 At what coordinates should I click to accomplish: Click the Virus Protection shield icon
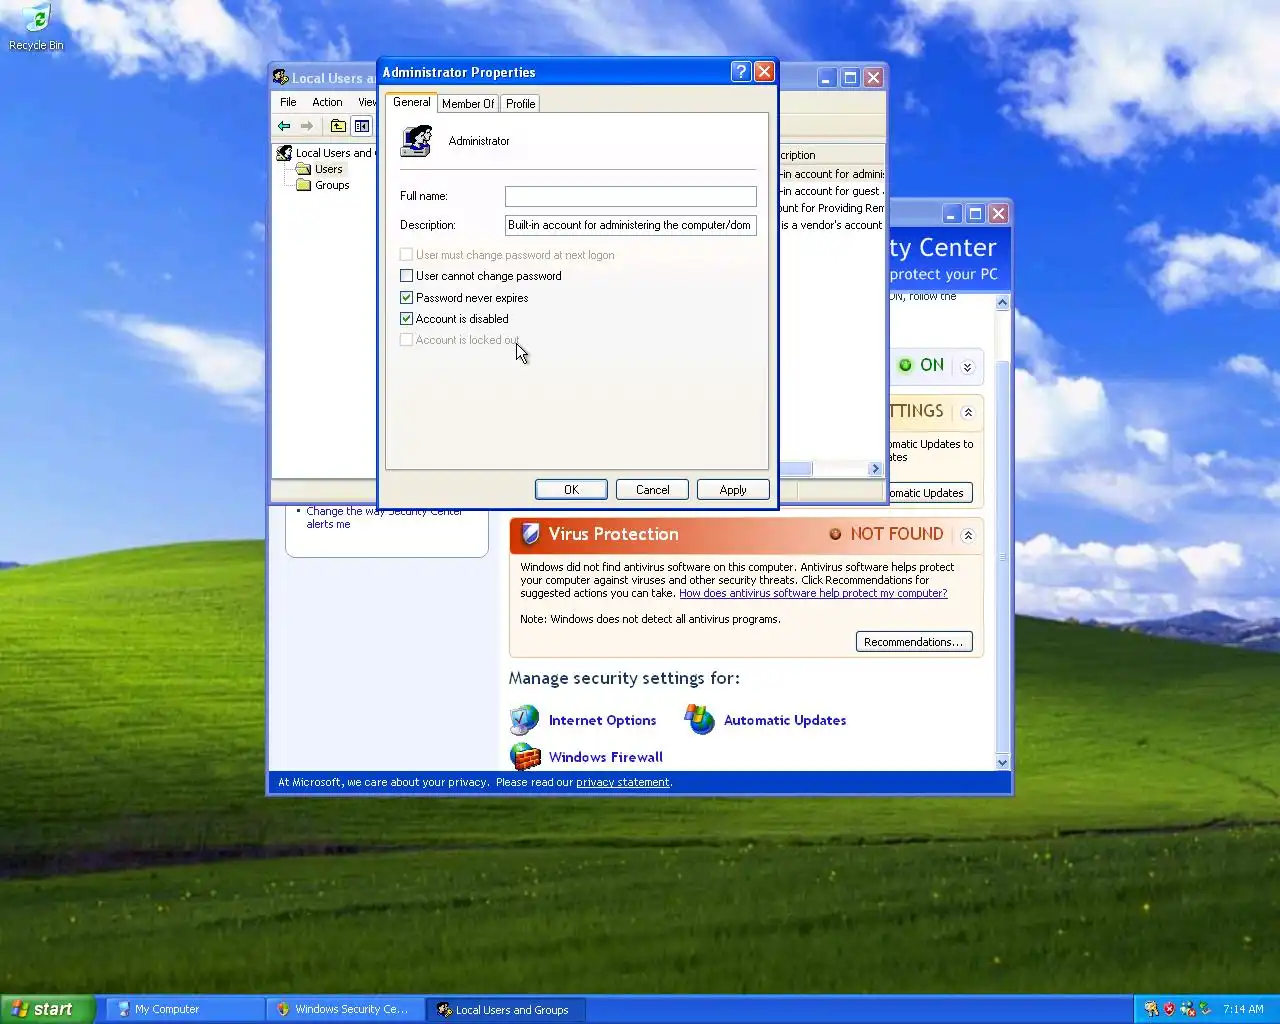coord(531,534)
